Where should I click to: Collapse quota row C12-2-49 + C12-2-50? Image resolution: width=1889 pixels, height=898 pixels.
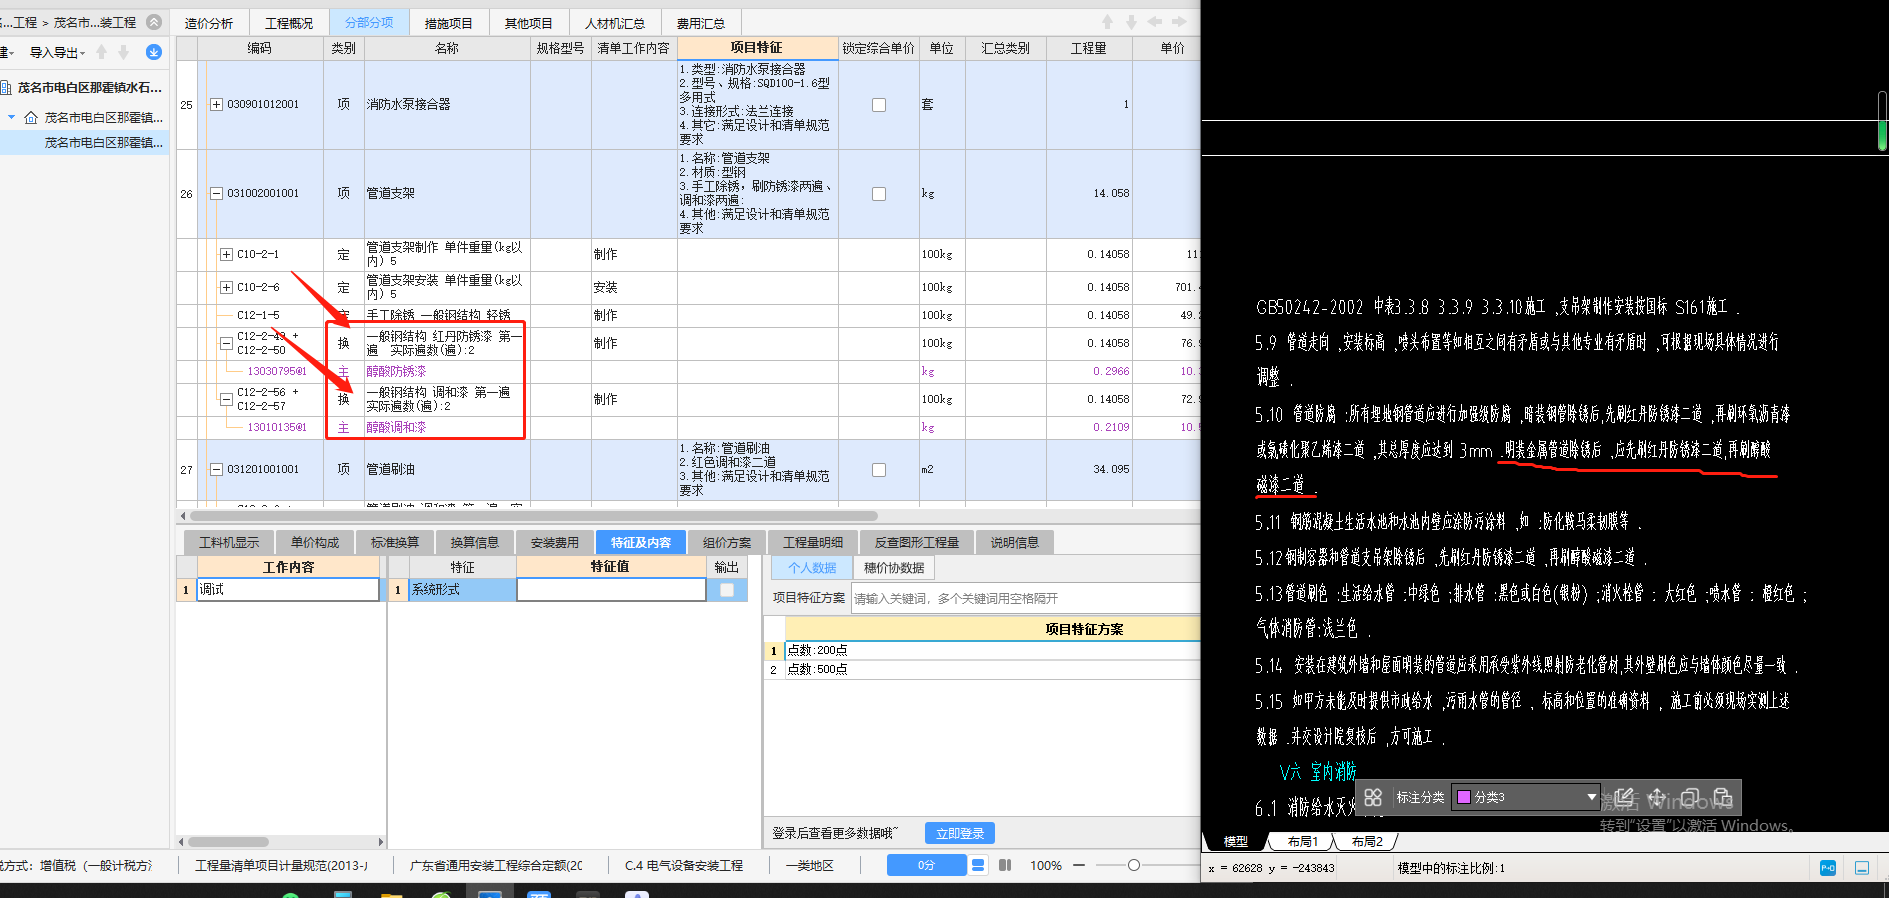[x=226, y=343]
